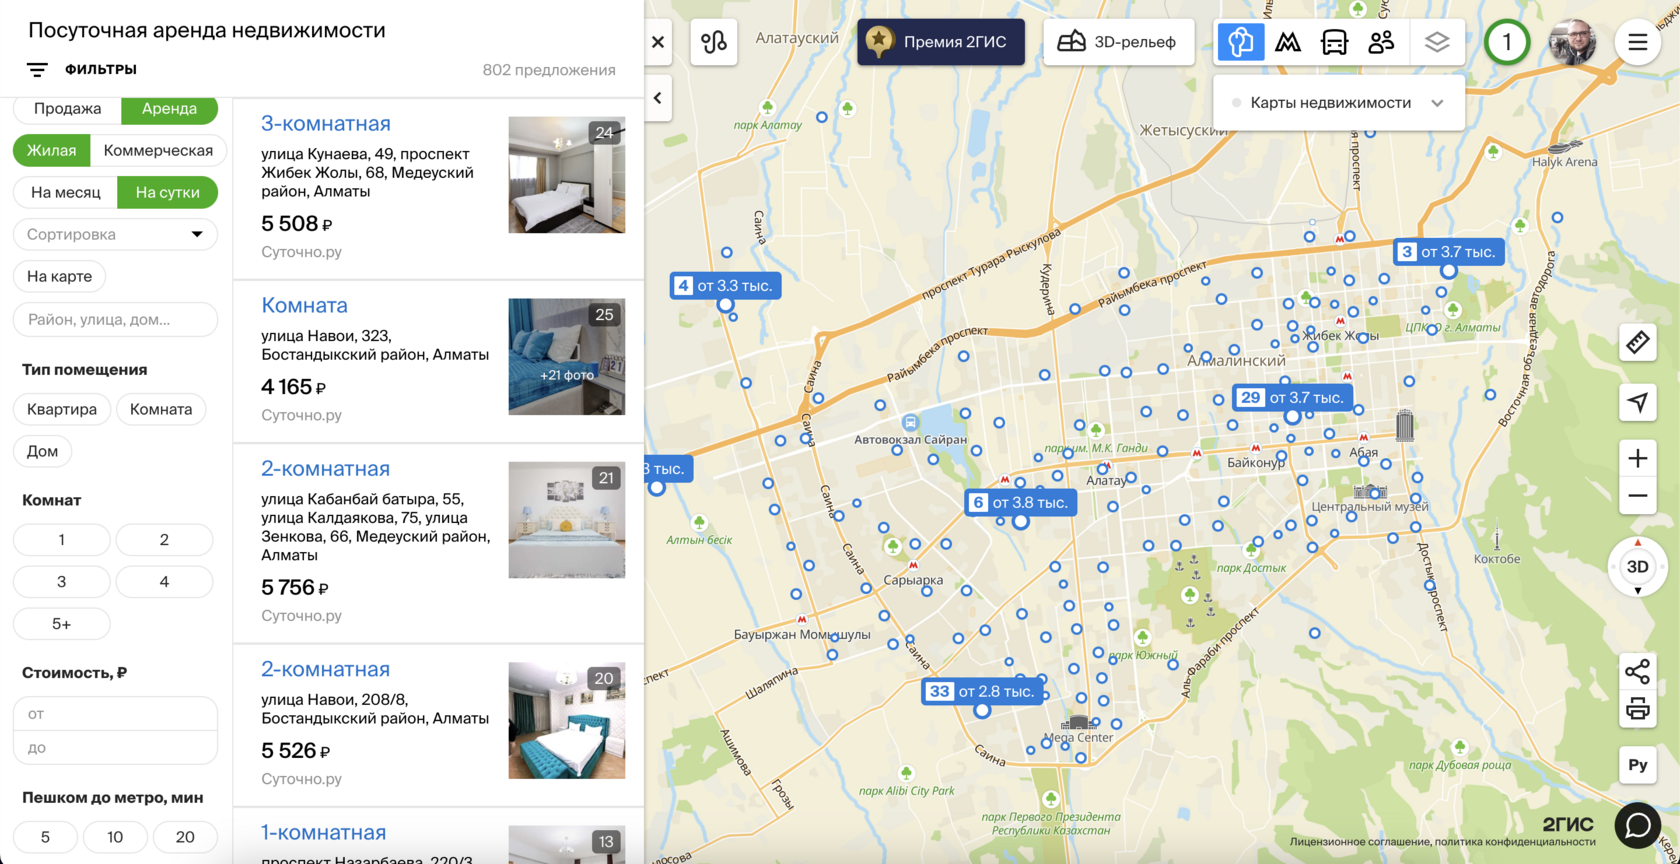
Task: Filter by 5+ rooms
Action: click(61, 624)
